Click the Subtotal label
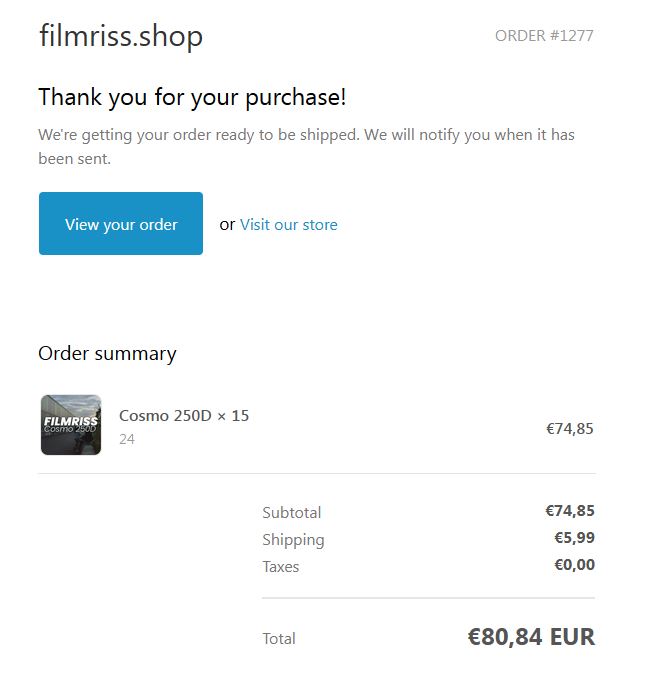664x691 pixels. (291, 512)
